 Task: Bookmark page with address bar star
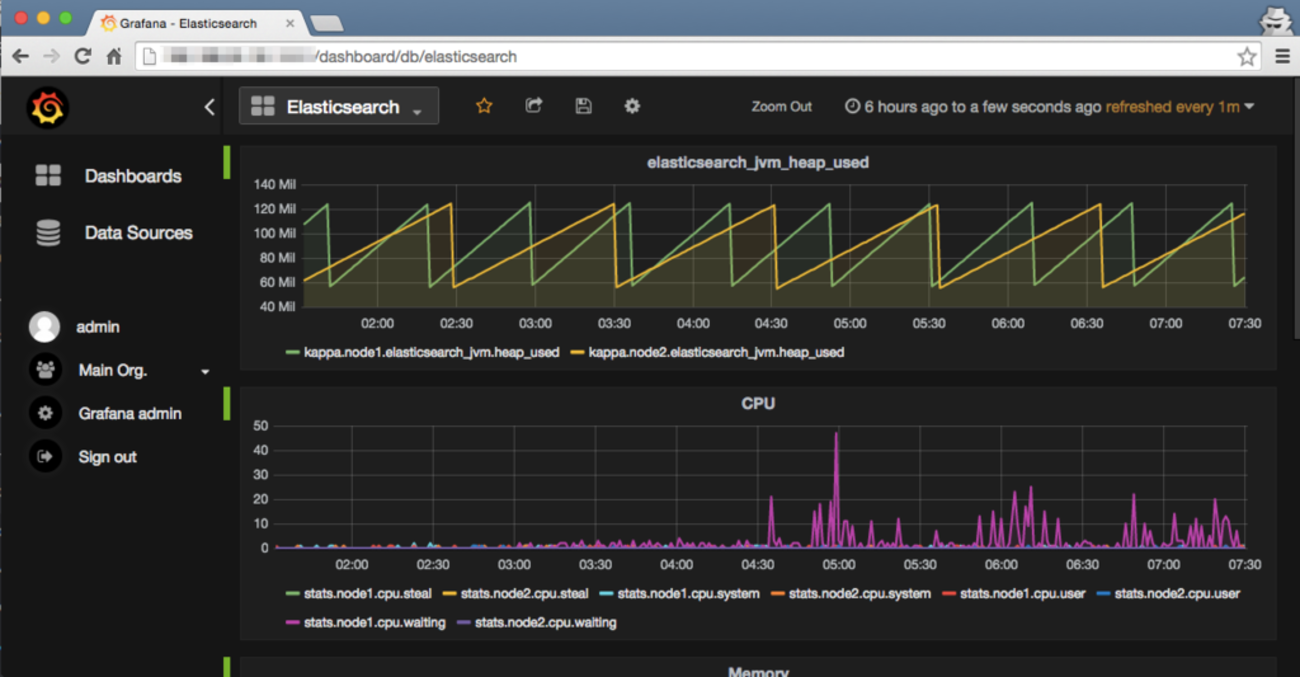[1246, 57]
